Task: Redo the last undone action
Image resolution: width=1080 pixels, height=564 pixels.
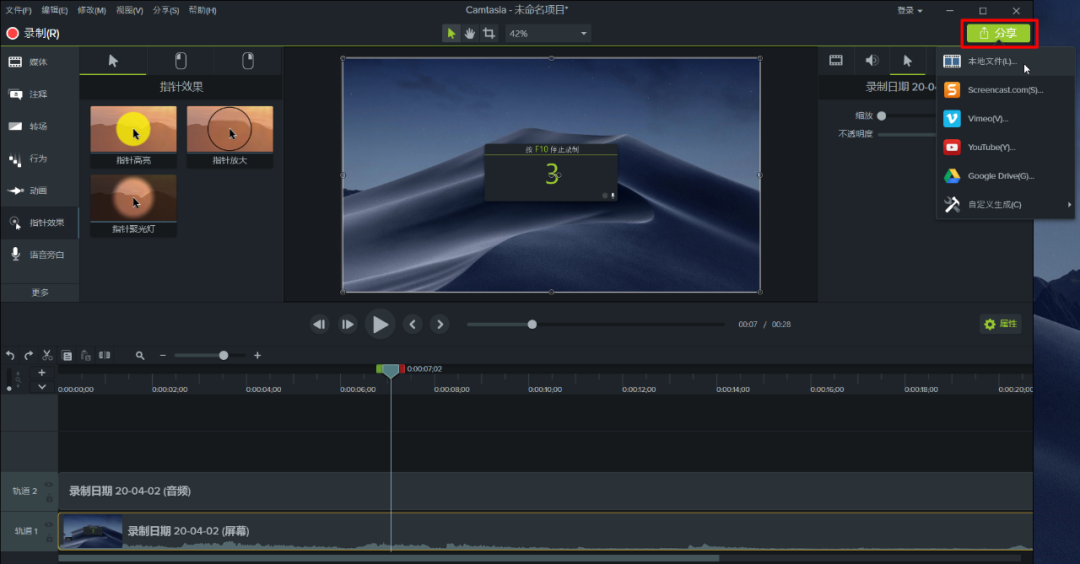Action: tap(28, 355)
